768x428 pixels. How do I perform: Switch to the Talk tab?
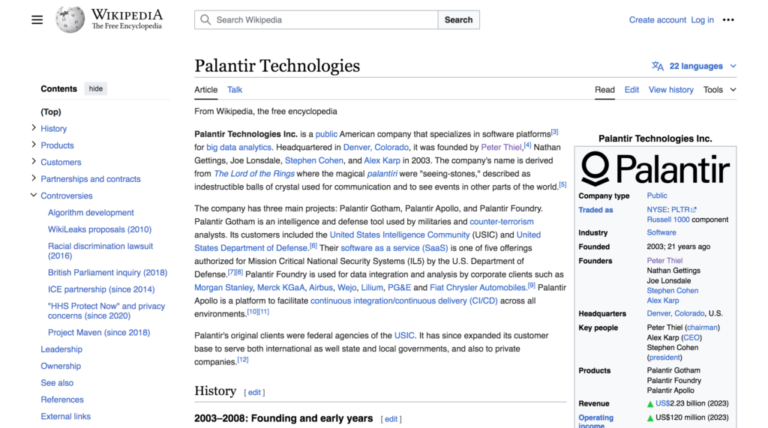235,90
